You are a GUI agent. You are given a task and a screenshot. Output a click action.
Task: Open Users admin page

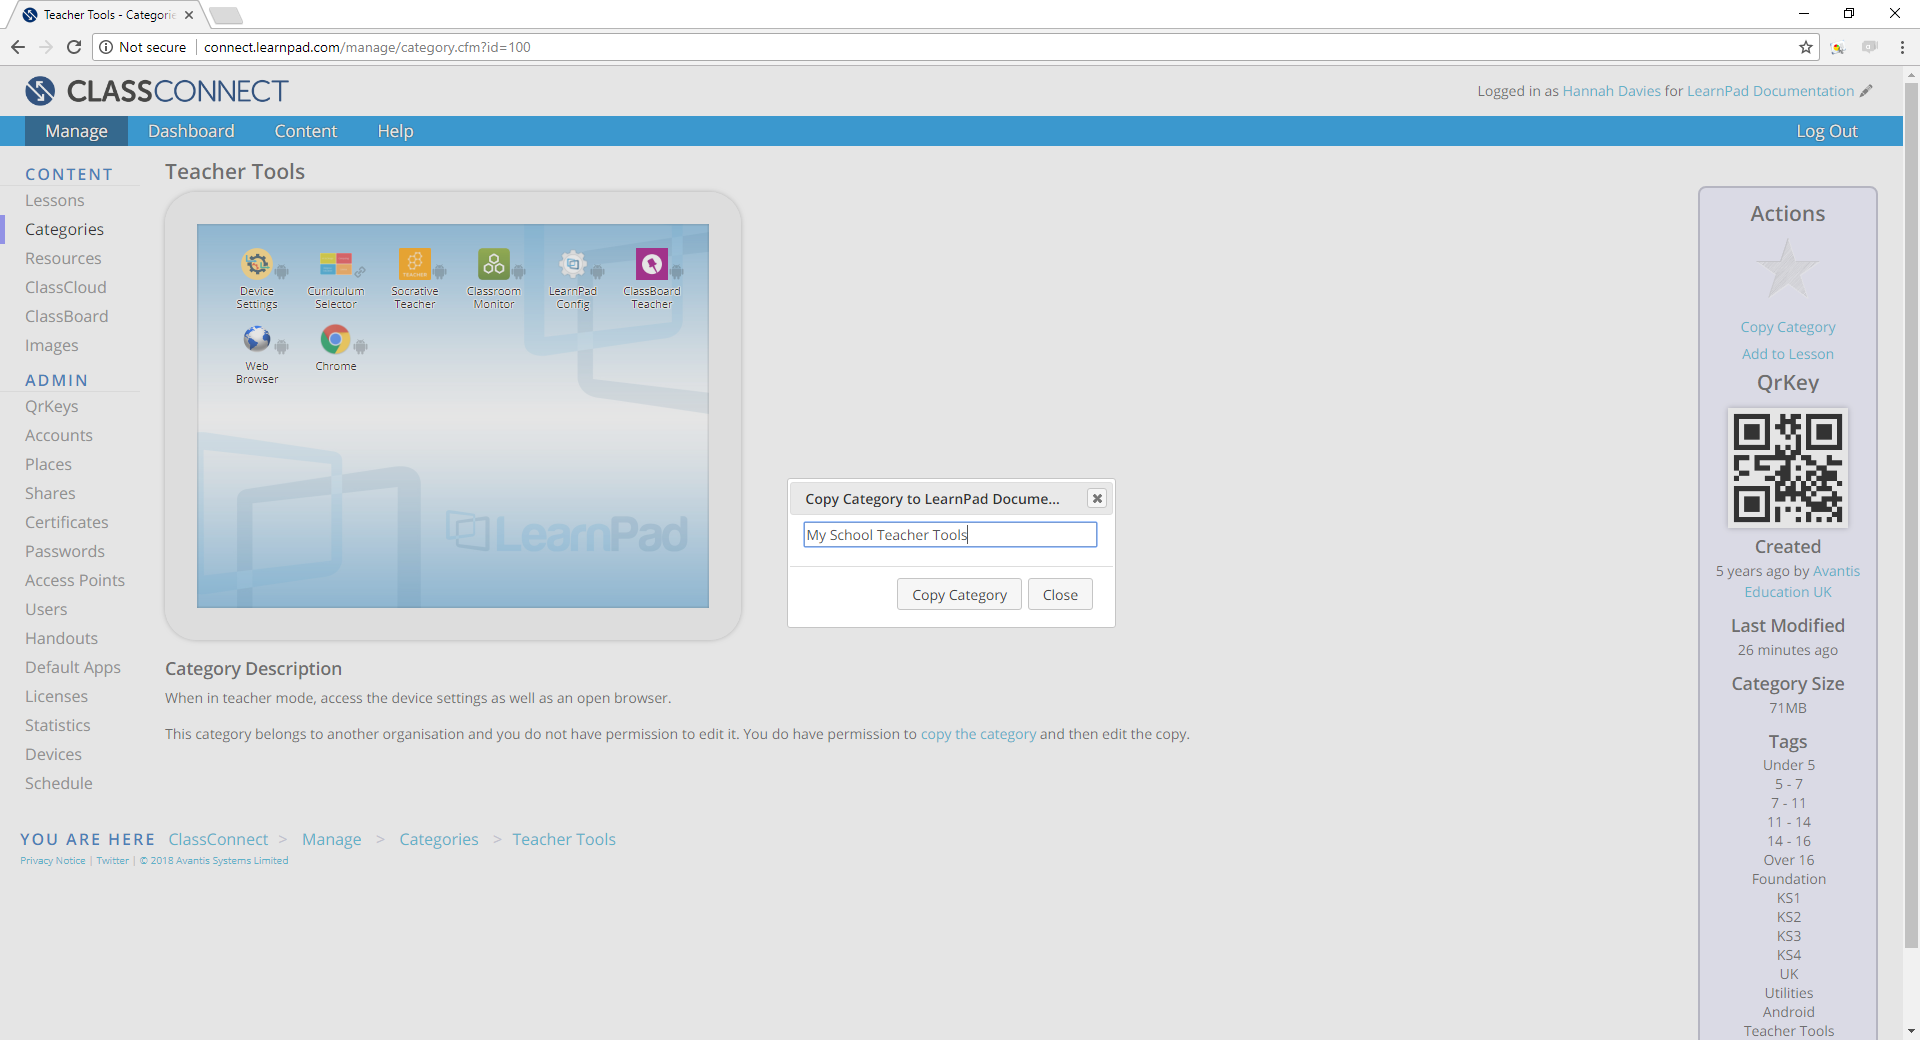click(46, 610)
